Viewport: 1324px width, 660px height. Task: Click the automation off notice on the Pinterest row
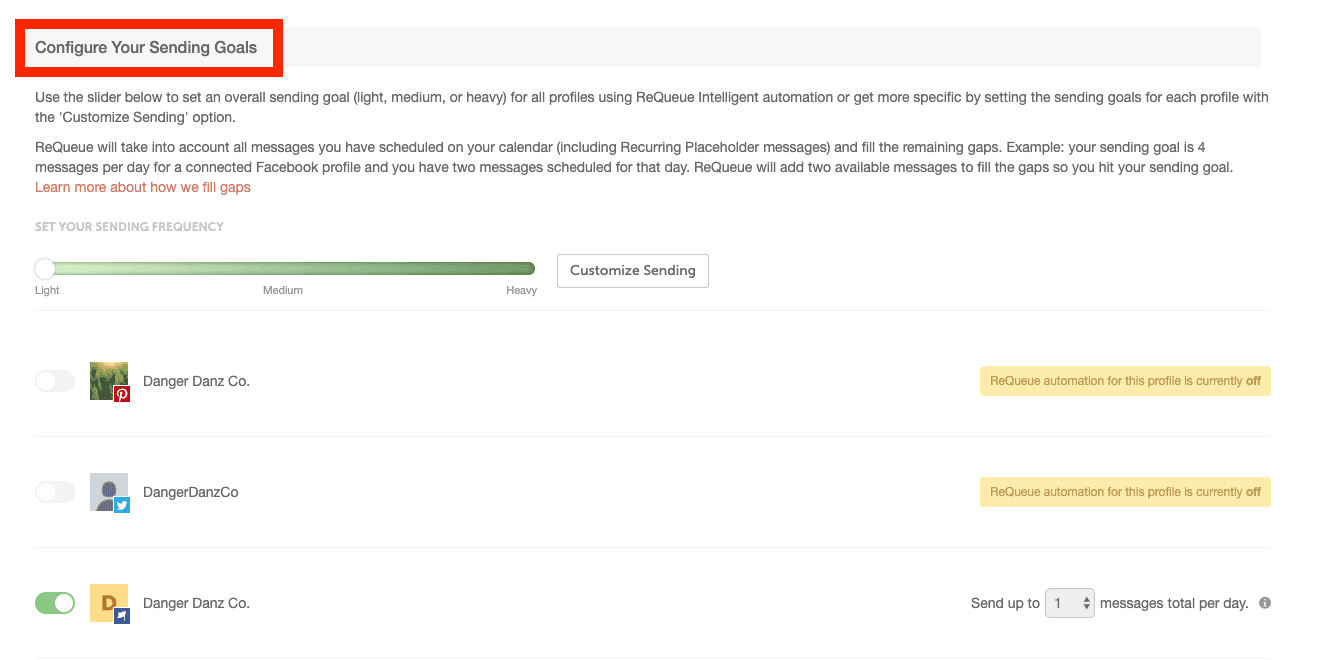[1125, 381]
